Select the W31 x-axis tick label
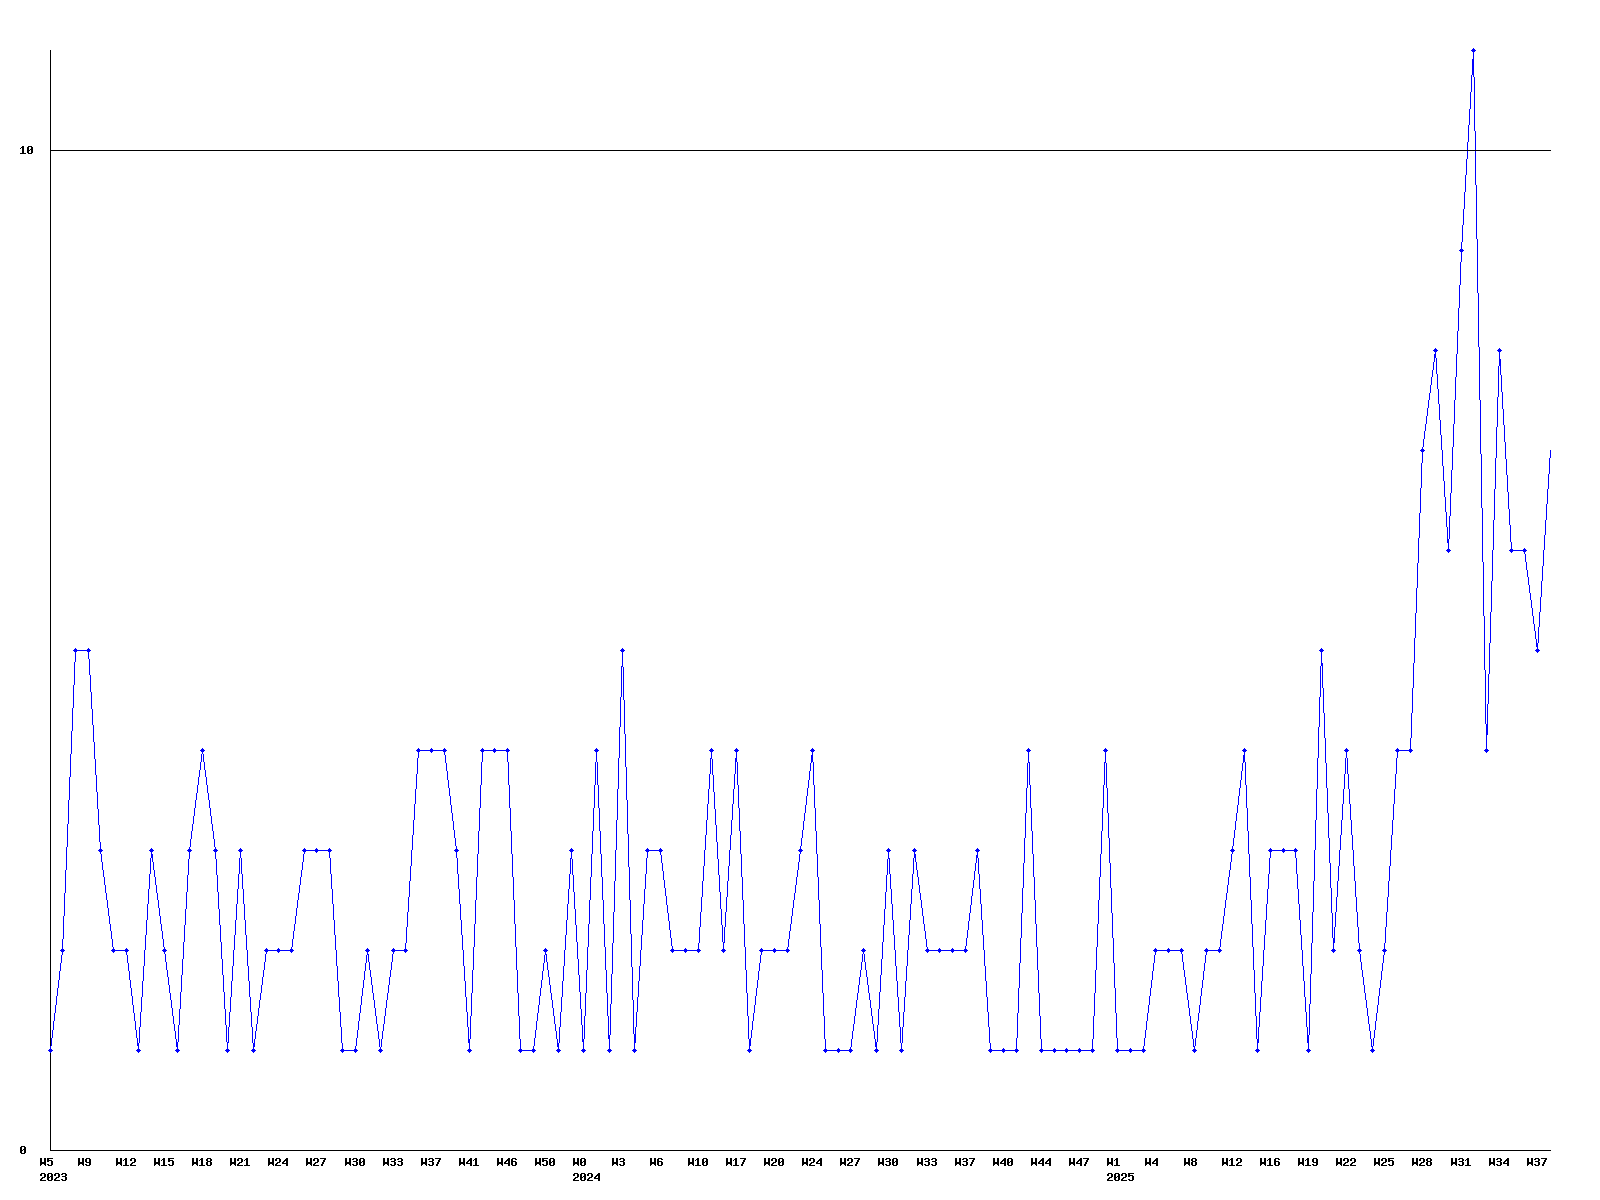Screen dimensions: 1600x1200 [1461, 1163]
